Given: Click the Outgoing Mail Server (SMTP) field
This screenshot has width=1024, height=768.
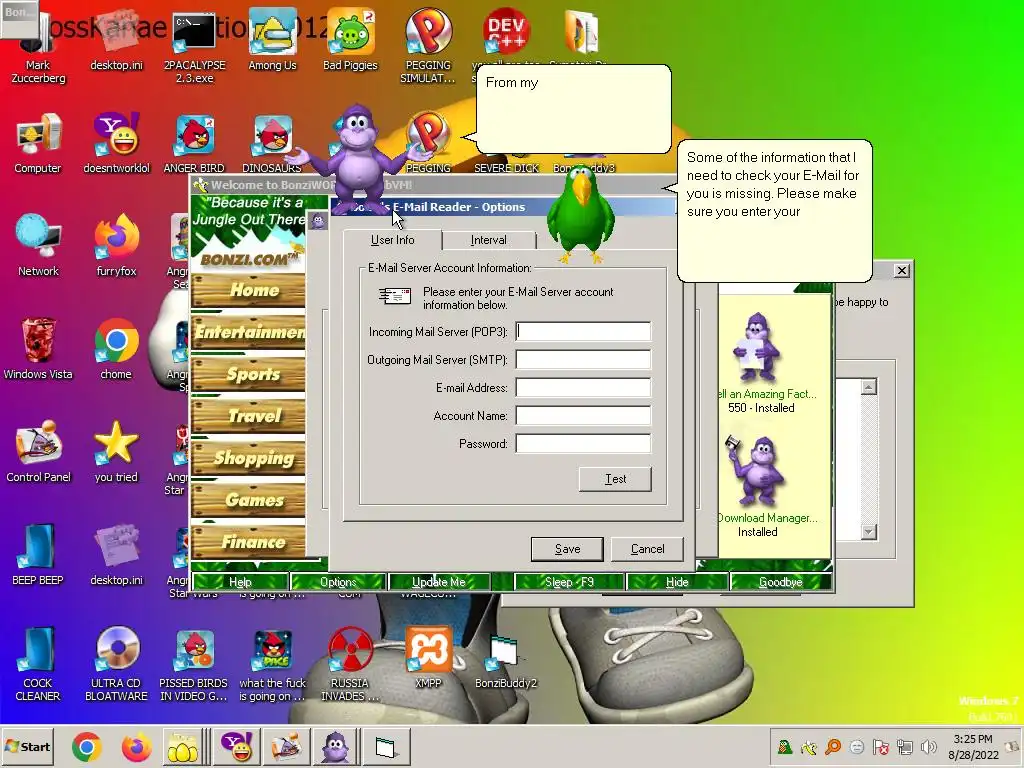Looking at the screenshot, I should [x=583, y=359].
